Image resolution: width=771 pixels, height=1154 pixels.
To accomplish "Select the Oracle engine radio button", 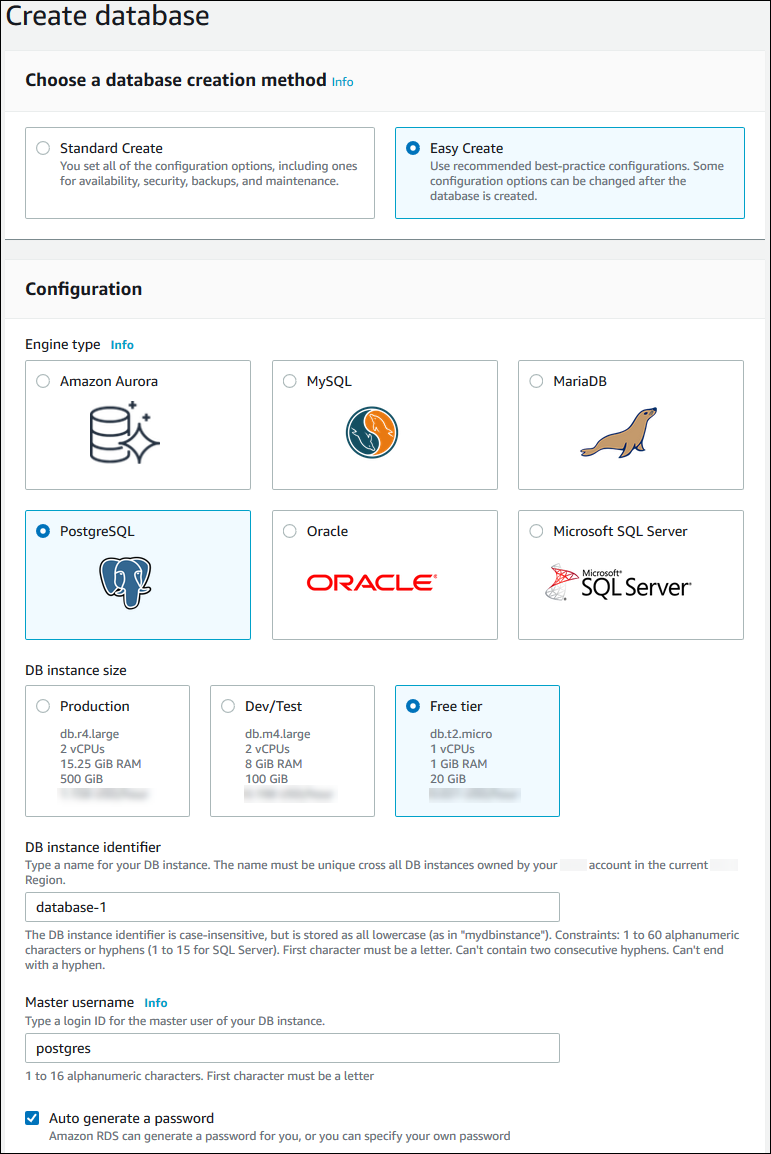I will coord(290,531).
